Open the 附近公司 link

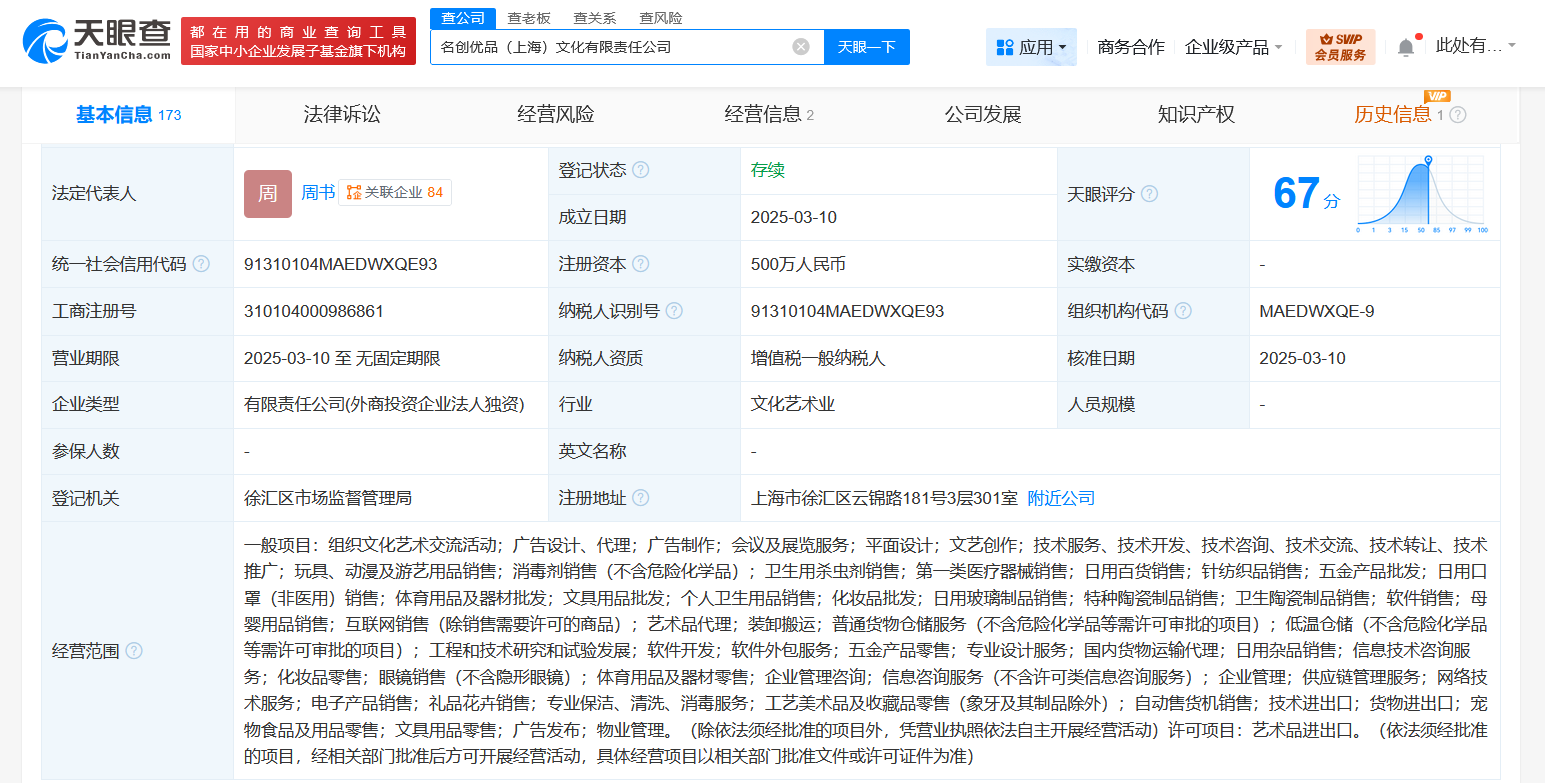1060,498
